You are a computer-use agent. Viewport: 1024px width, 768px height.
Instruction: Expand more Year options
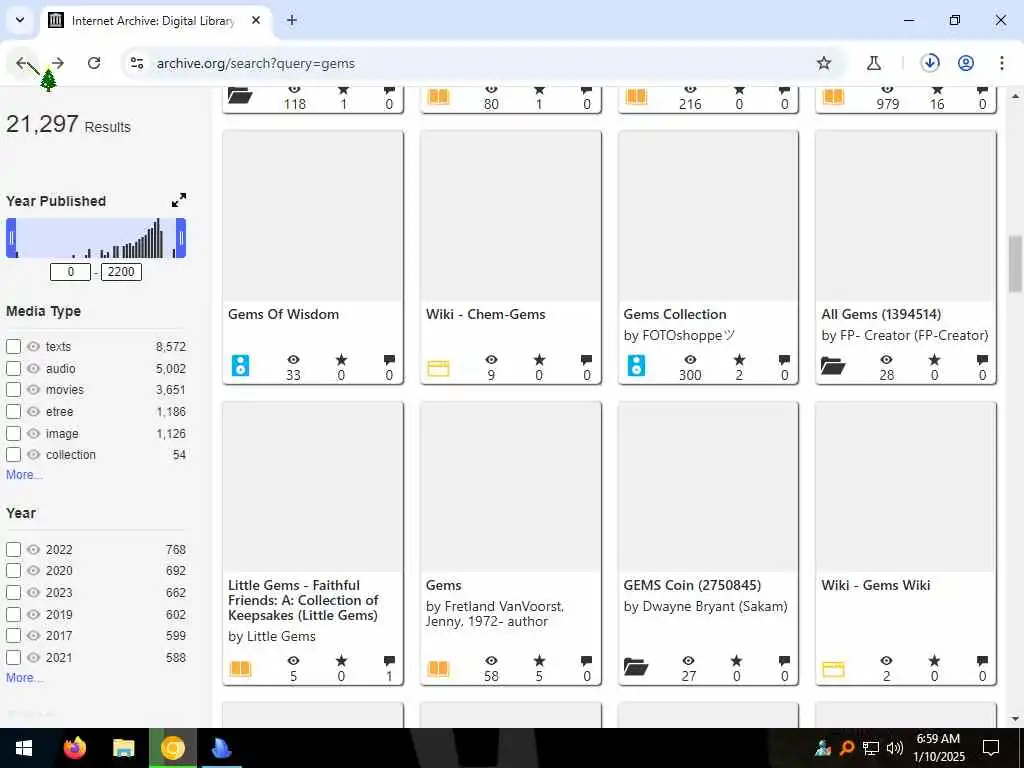24,678
